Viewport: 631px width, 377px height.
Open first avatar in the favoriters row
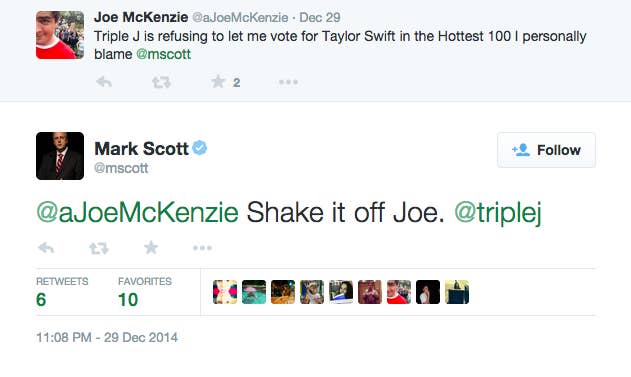click(x=225, y=292)
